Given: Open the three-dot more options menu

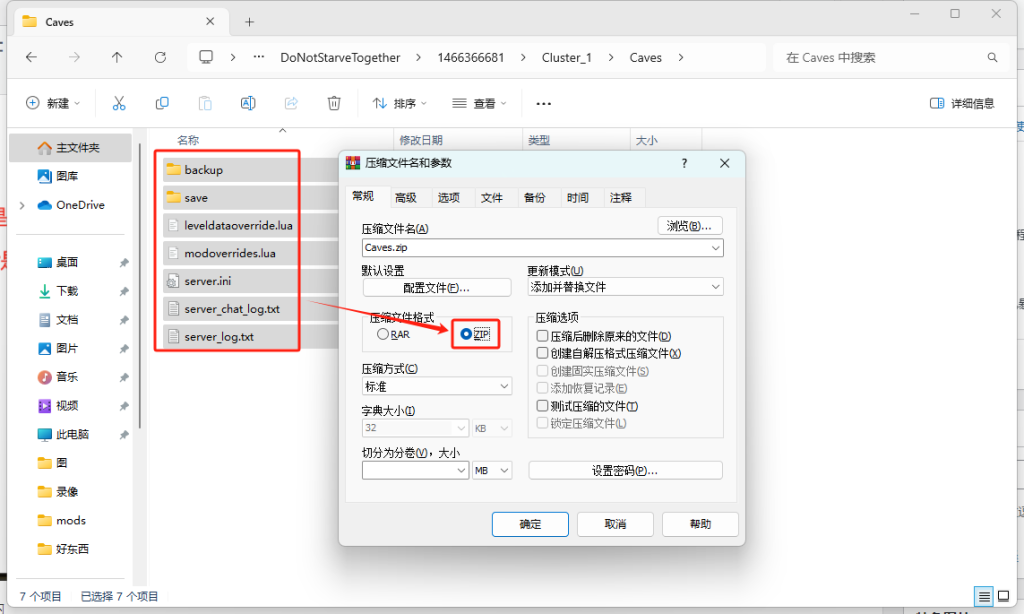Looking at the screenshot, I should (x=543, y=103).
